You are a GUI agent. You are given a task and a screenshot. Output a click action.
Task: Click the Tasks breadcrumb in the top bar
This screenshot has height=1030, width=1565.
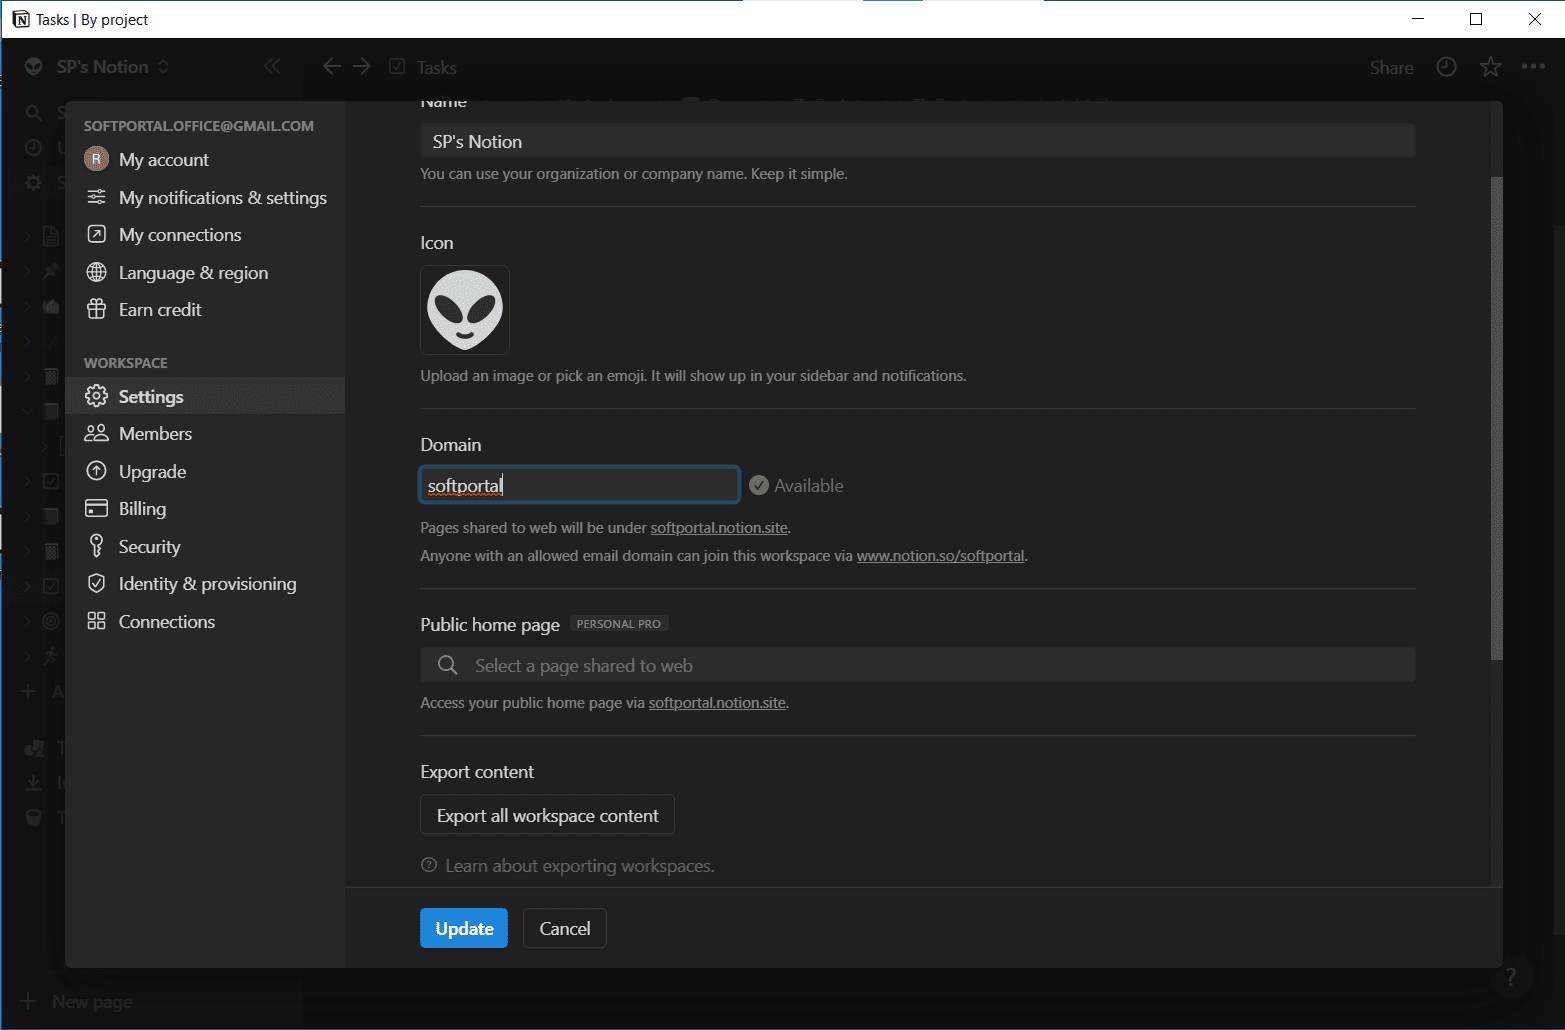424,67
